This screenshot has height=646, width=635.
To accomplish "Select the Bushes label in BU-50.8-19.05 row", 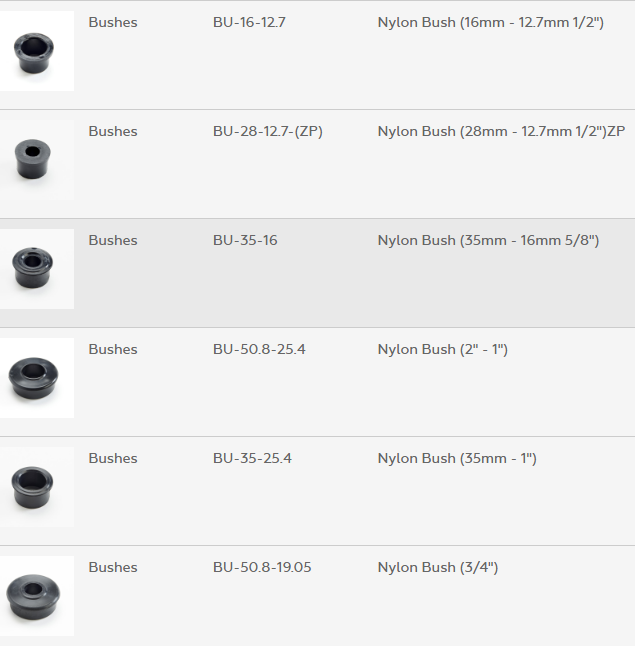I will (x=113, y=567).
